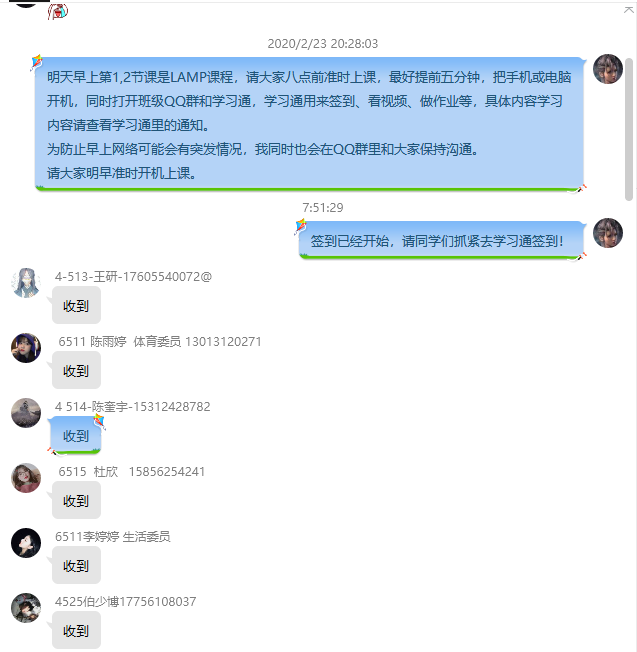Select the 签到已经开始 sign-in reminder message
Screen dimensions: 637x652
click(x=441, y=240)
